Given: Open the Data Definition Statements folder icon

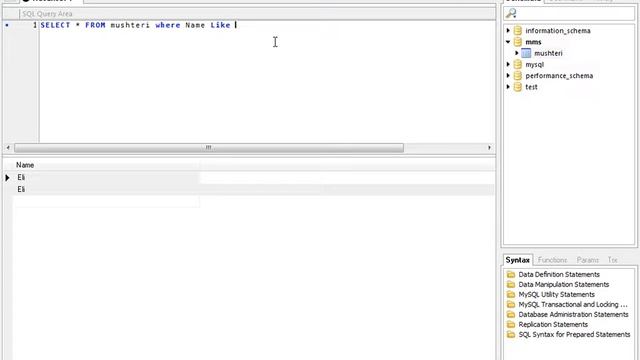Looking at the screenshot, I should pos(511,274).
